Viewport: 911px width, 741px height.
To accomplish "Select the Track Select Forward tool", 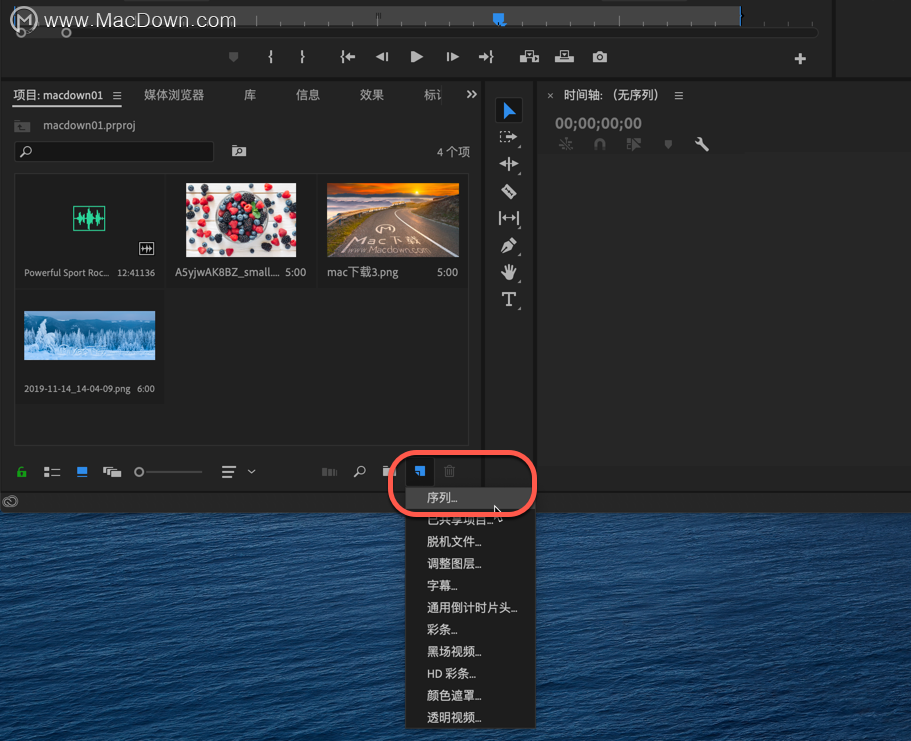I will (x=509, y=137).
